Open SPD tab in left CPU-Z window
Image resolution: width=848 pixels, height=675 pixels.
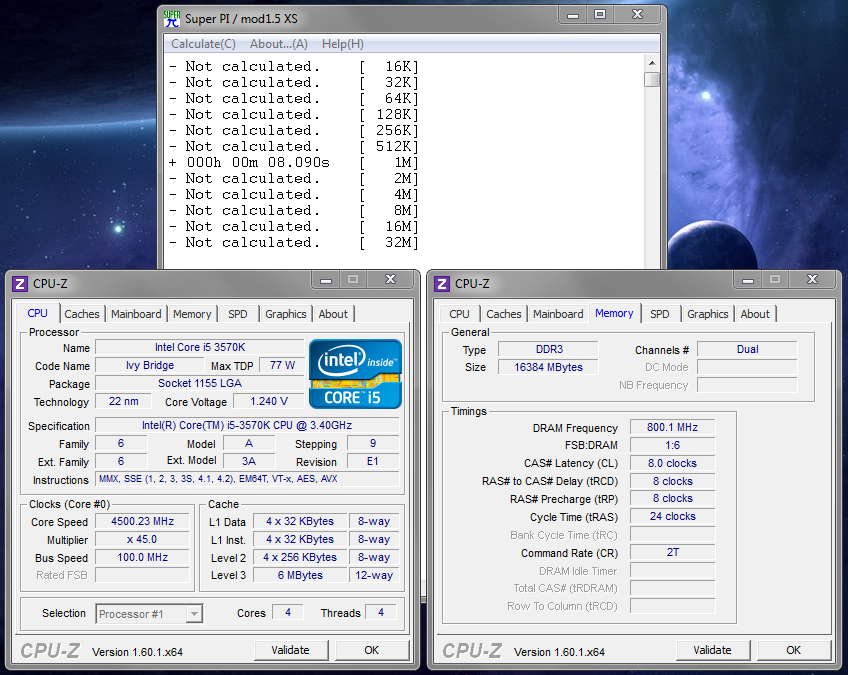(237, 314)
